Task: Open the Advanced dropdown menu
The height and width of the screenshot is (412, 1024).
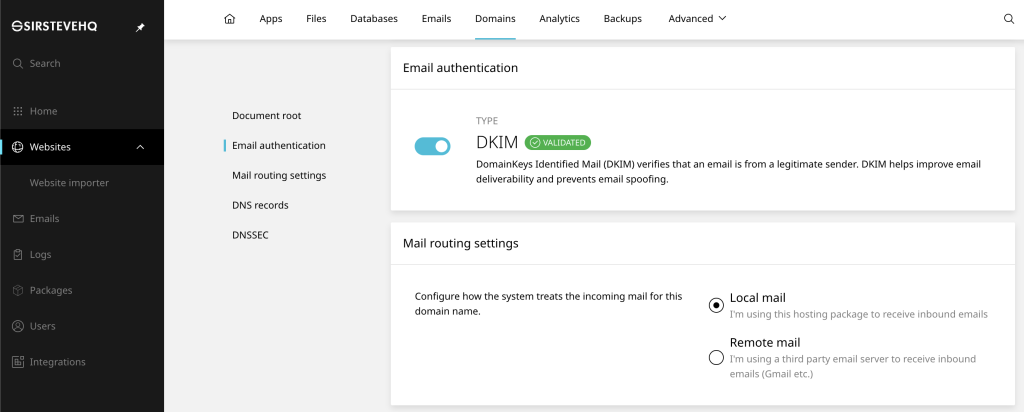Action: click(697, 18)
